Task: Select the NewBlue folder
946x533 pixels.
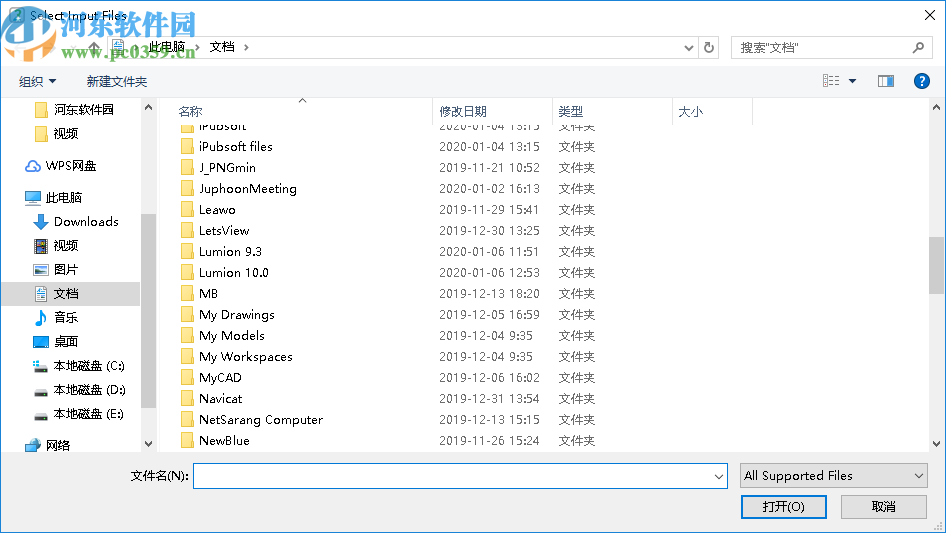Action: tap(224, 441)
